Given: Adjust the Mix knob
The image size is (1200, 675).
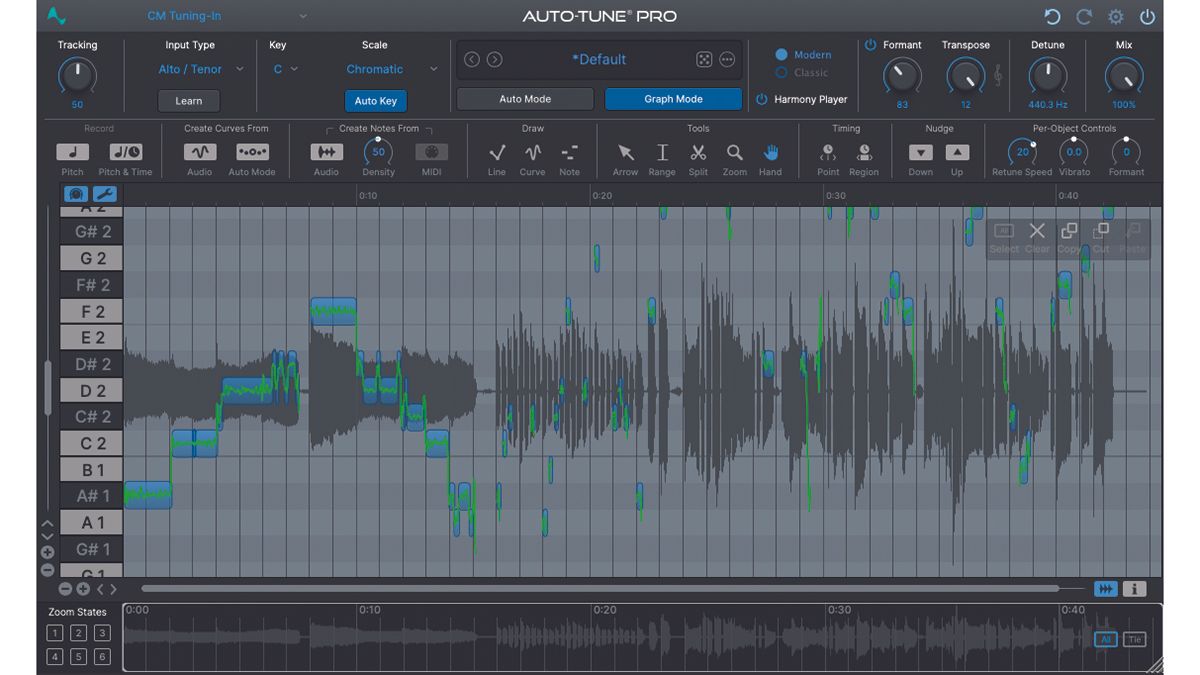Looking at the screenshot, I should pos(1123,77).
